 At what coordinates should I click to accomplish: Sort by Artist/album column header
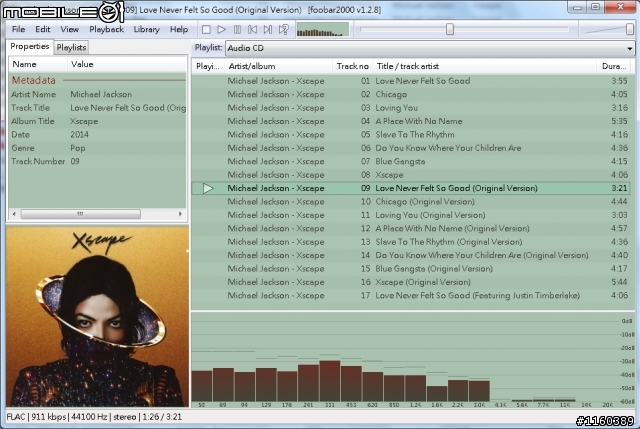point(279,66)
